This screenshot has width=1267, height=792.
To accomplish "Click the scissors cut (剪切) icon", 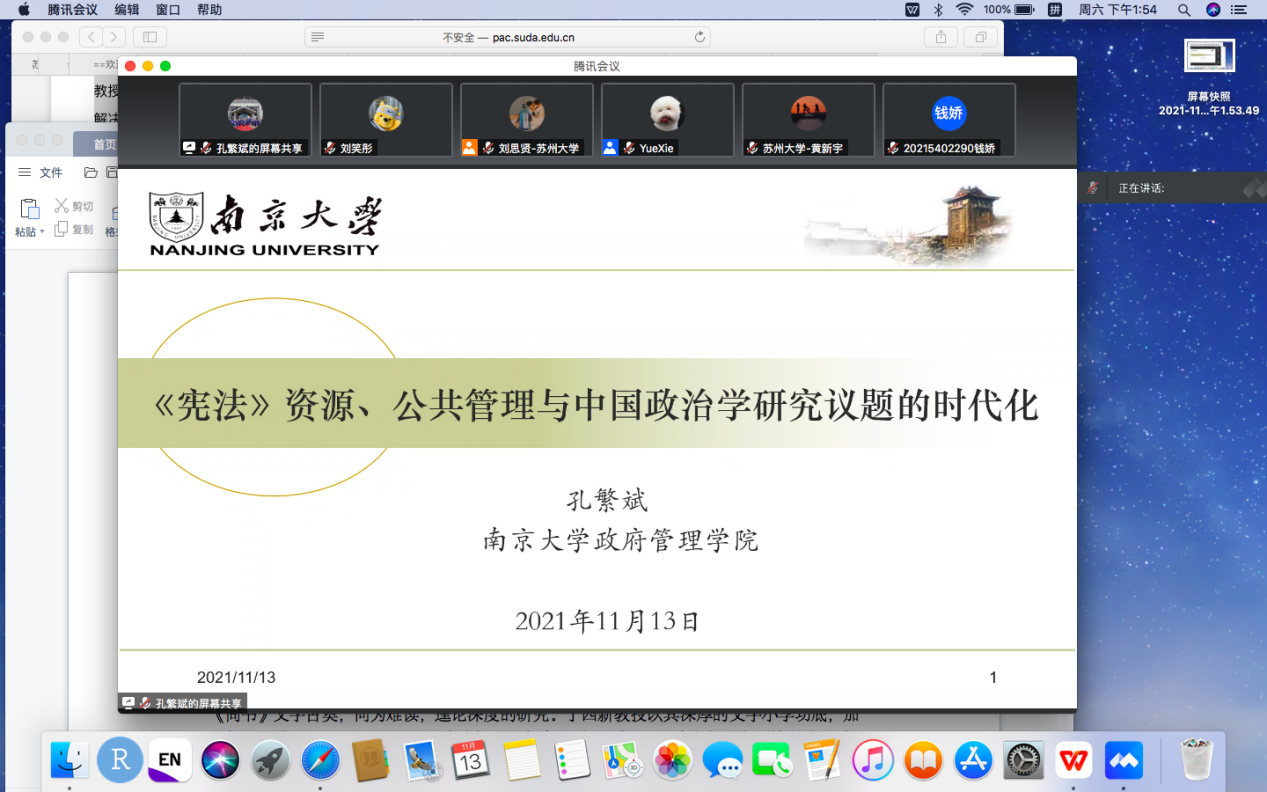I will (62, 206).
